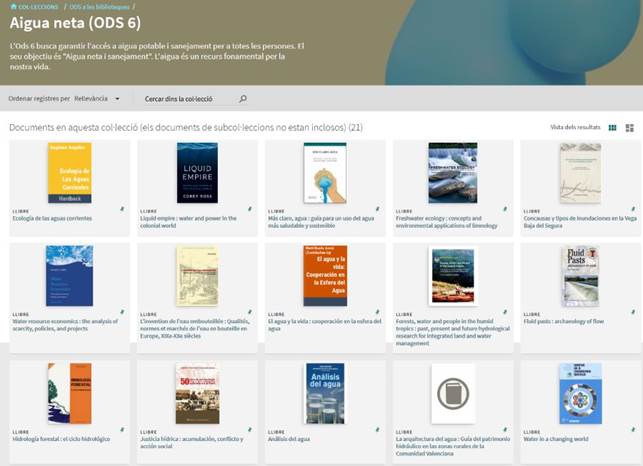This screenshot has height=466, width=643.
Task: Pin the Fluid pasts book record
Action: pyautogui.click(x=632, y=314)
